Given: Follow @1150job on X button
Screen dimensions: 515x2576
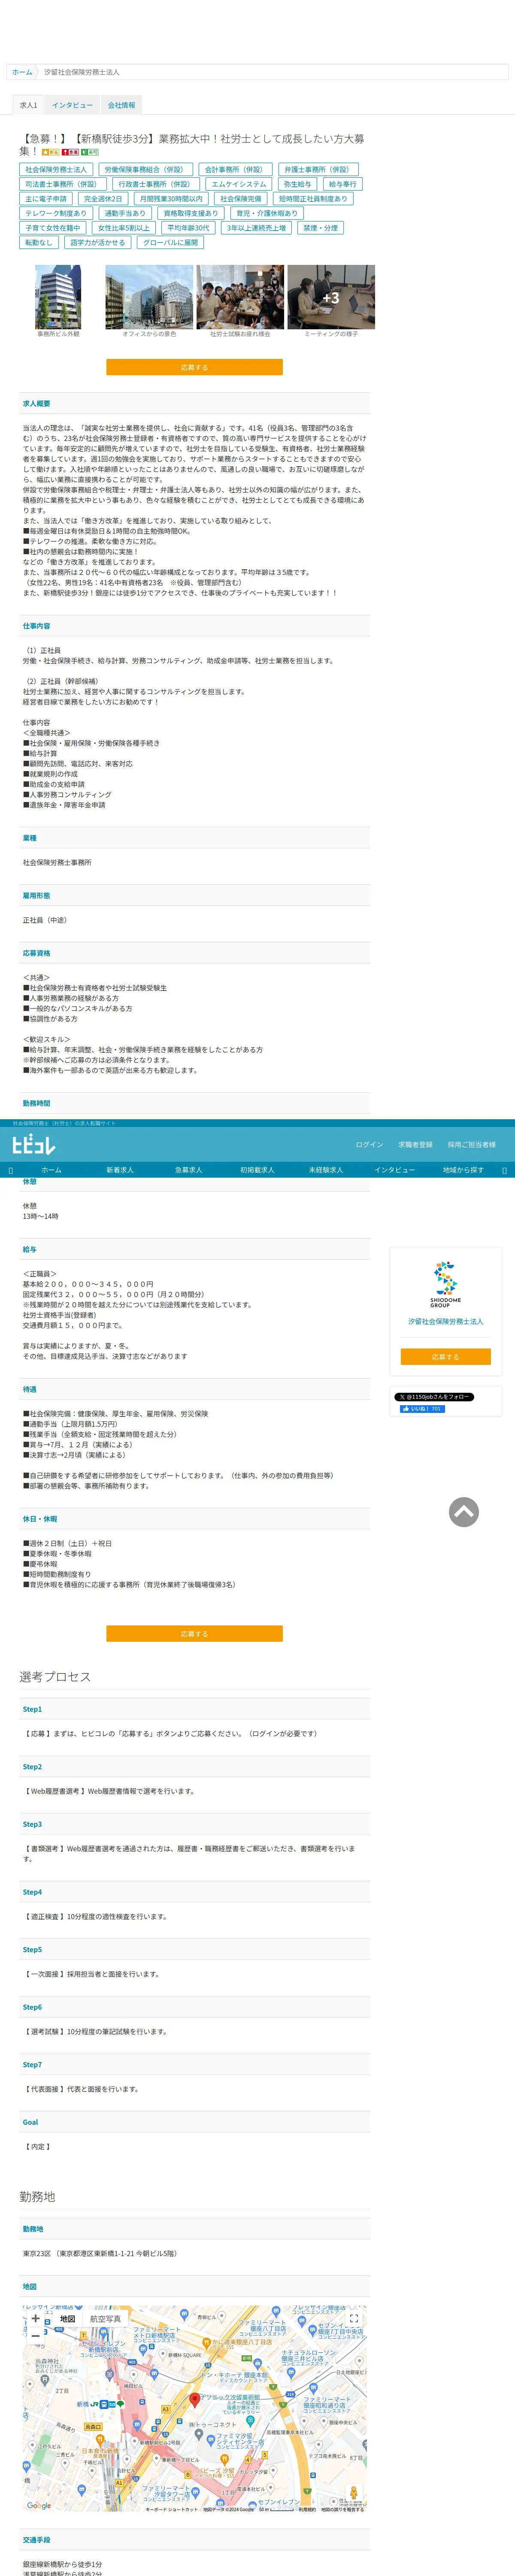Looking at the screenshot, I should (x=434, y=1396).
